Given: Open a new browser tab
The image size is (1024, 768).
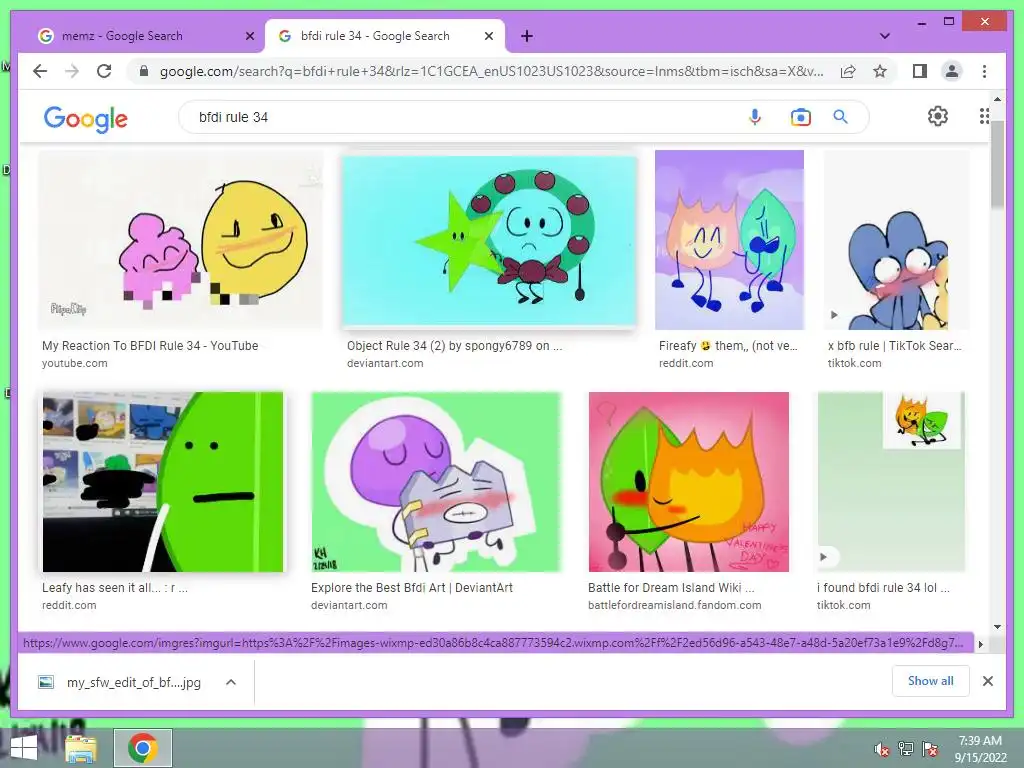Looking at the screenshot, I should (527, 36).
